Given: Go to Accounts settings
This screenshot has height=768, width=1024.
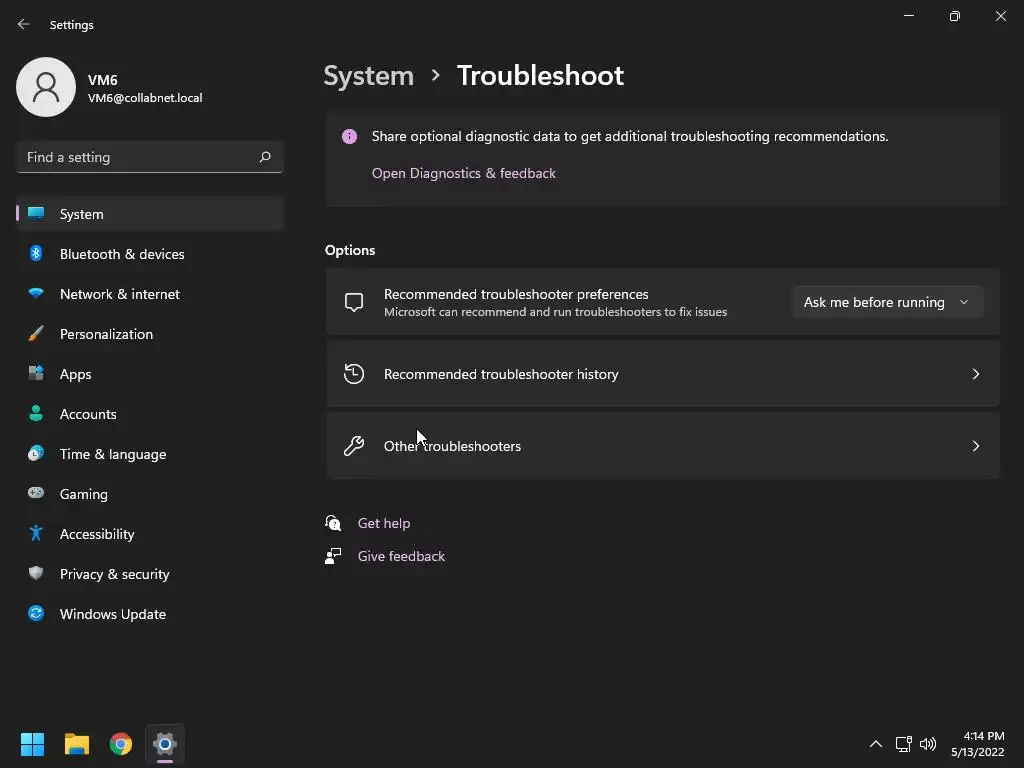Looking at the screenshot, I should pos(88,414).
